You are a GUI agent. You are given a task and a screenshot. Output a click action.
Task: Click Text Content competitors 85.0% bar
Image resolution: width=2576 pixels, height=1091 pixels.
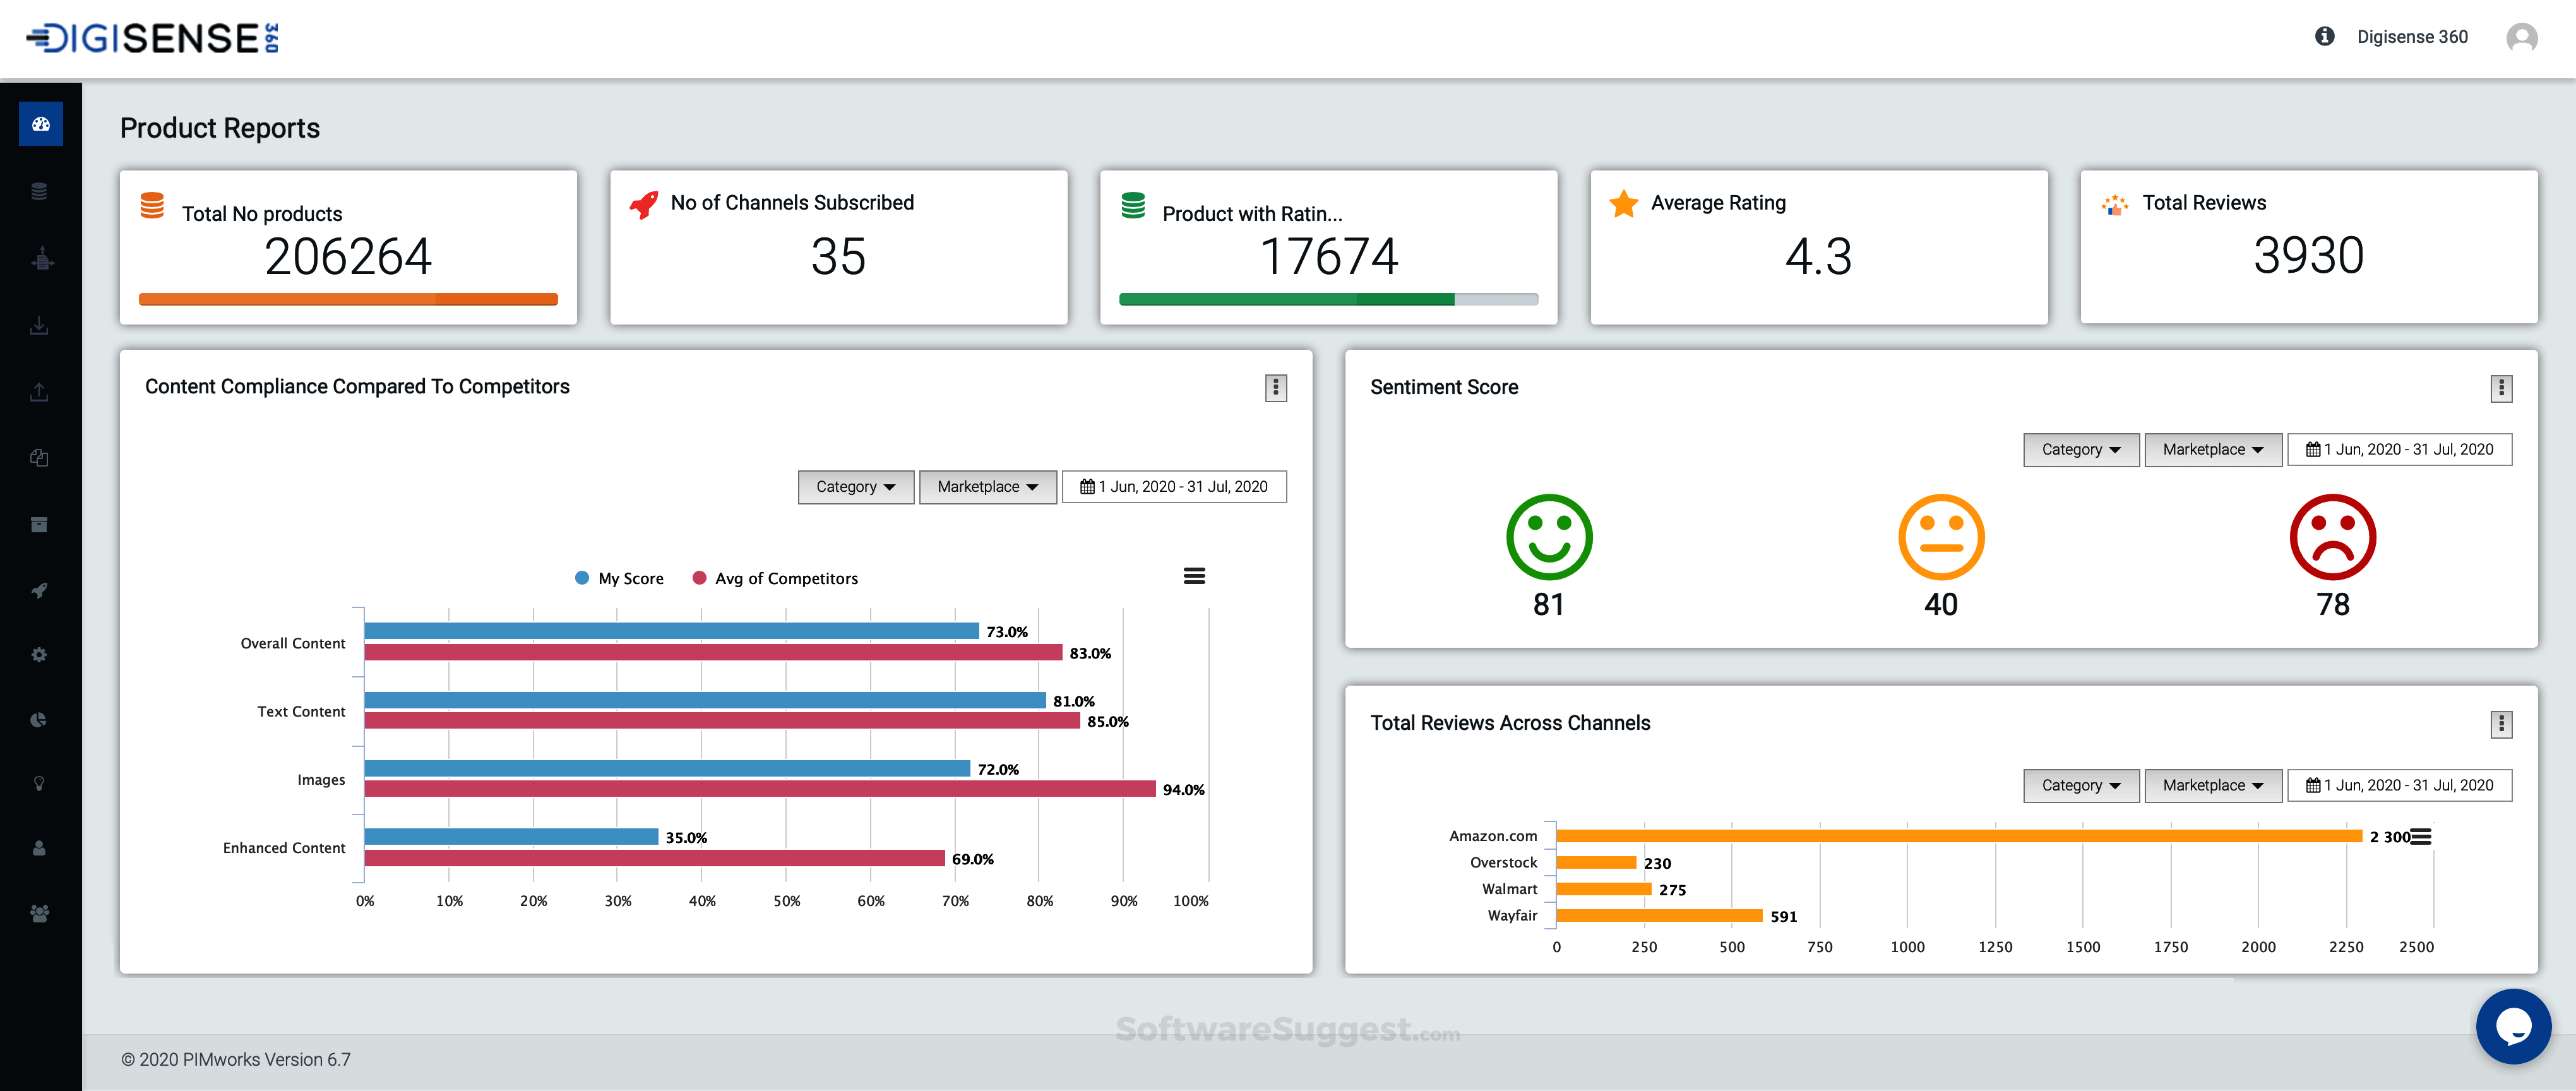click(x=722, y=721)
